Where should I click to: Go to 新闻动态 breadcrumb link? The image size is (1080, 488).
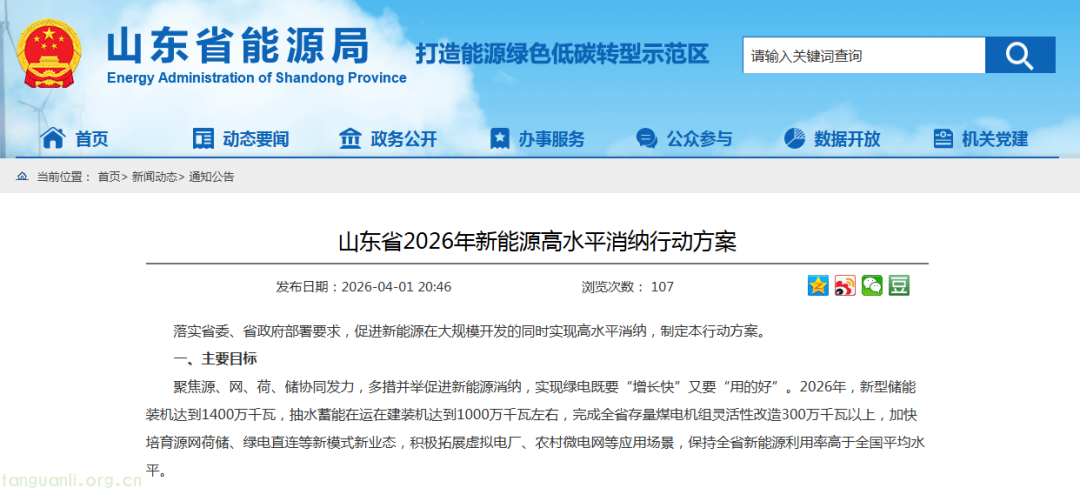155,177
